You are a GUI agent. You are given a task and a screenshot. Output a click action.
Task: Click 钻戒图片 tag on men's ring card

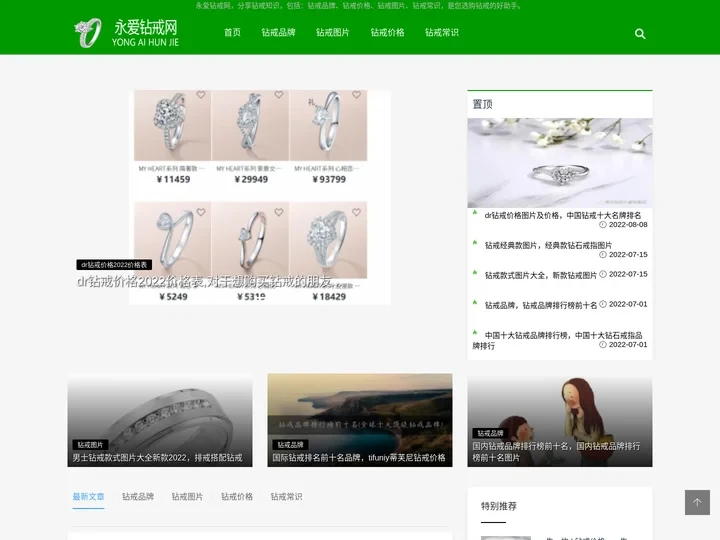click(90, 444)
